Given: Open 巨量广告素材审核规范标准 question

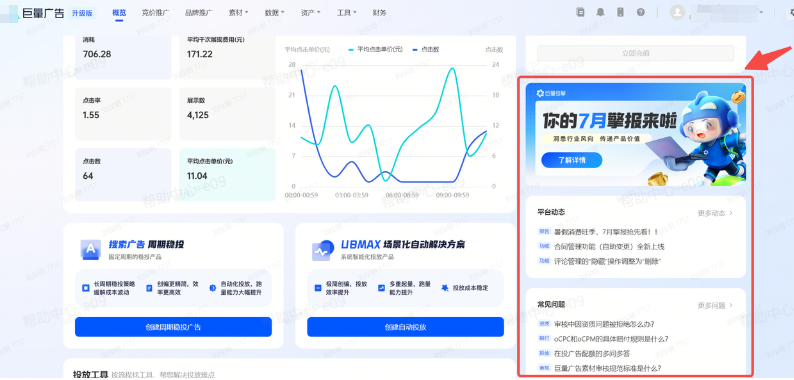Looking at the screenshot, I should [608, 368].
